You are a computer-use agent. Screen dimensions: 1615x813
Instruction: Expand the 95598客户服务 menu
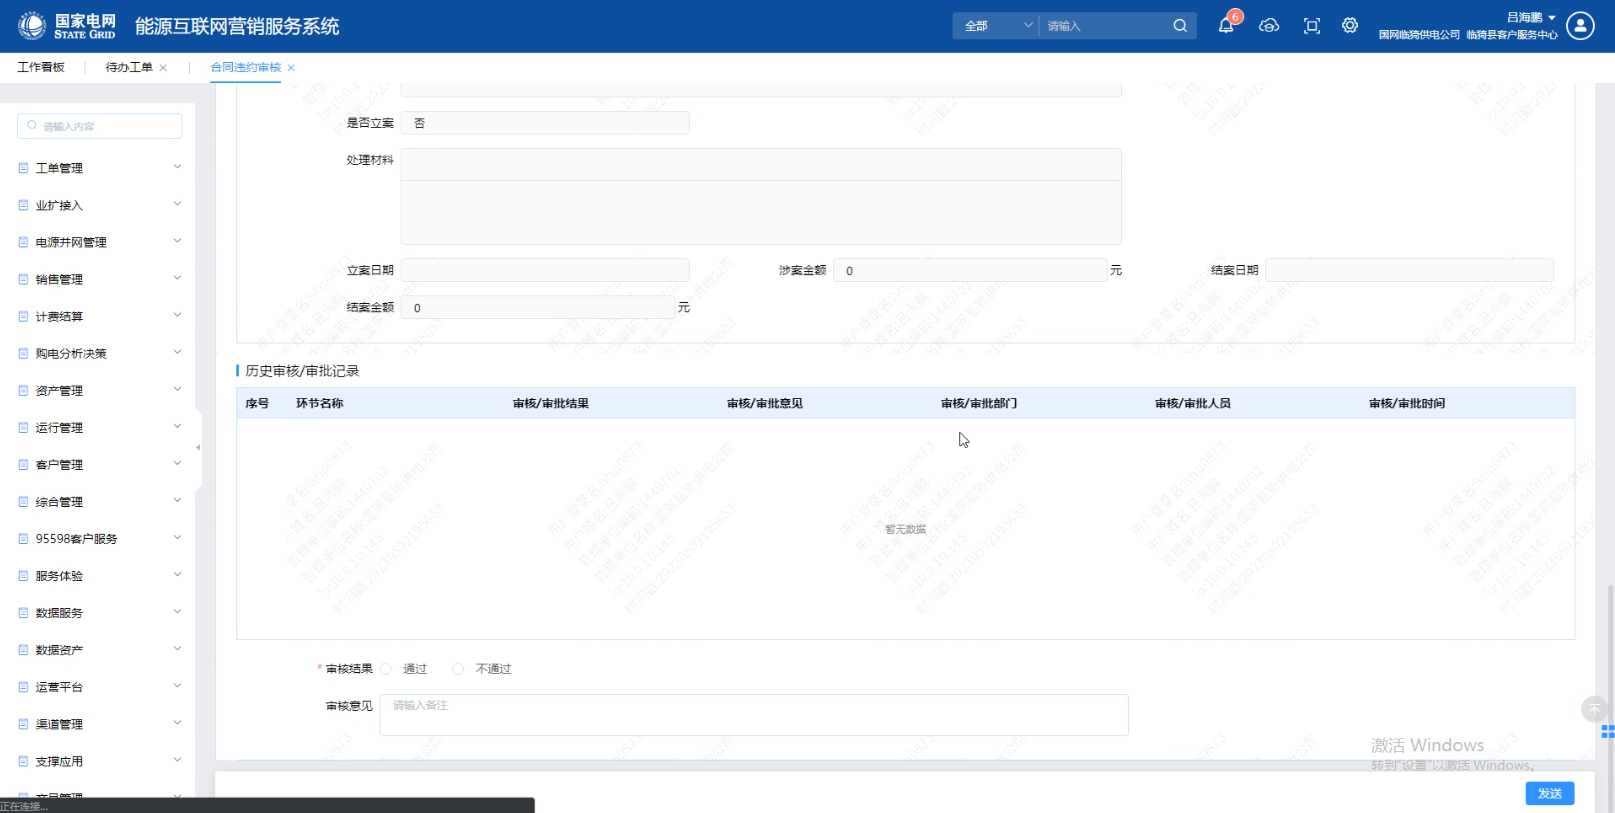click(99, 539)
